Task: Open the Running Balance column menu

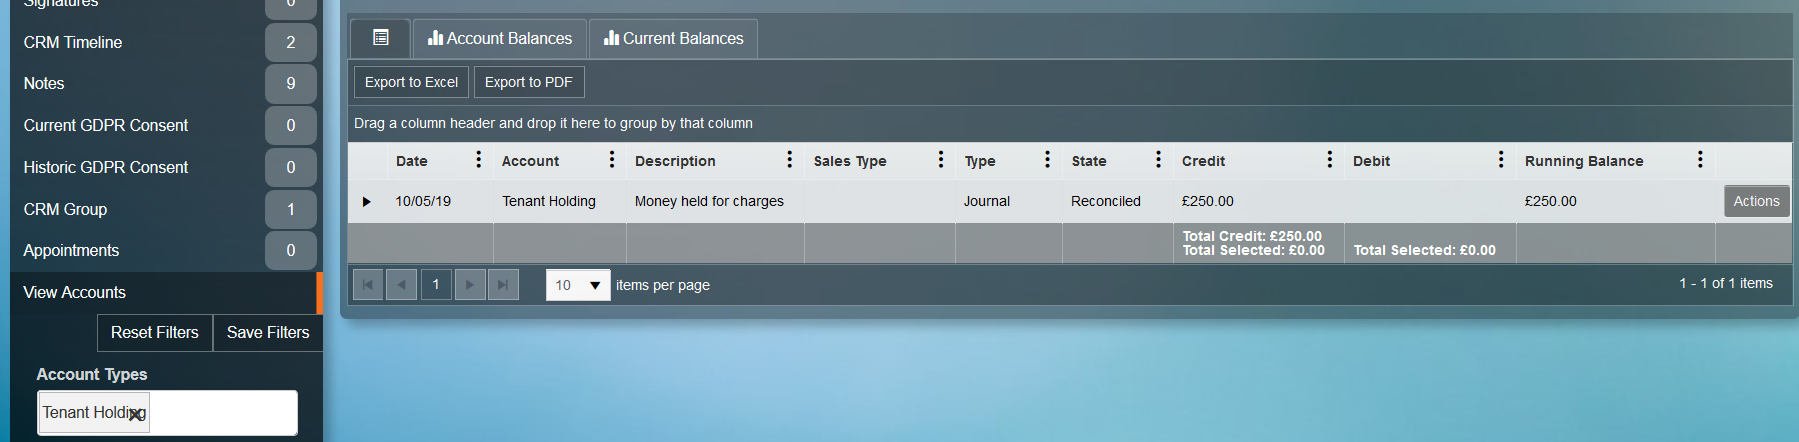Action: [x=1699, y=160]
